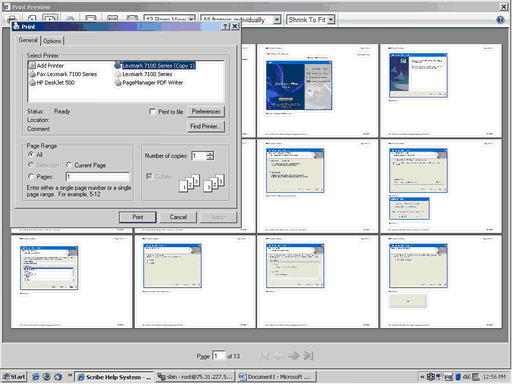Screen dimensions: 512x384
Task: Close the Print dialog
Action: [x=235, y=27]
